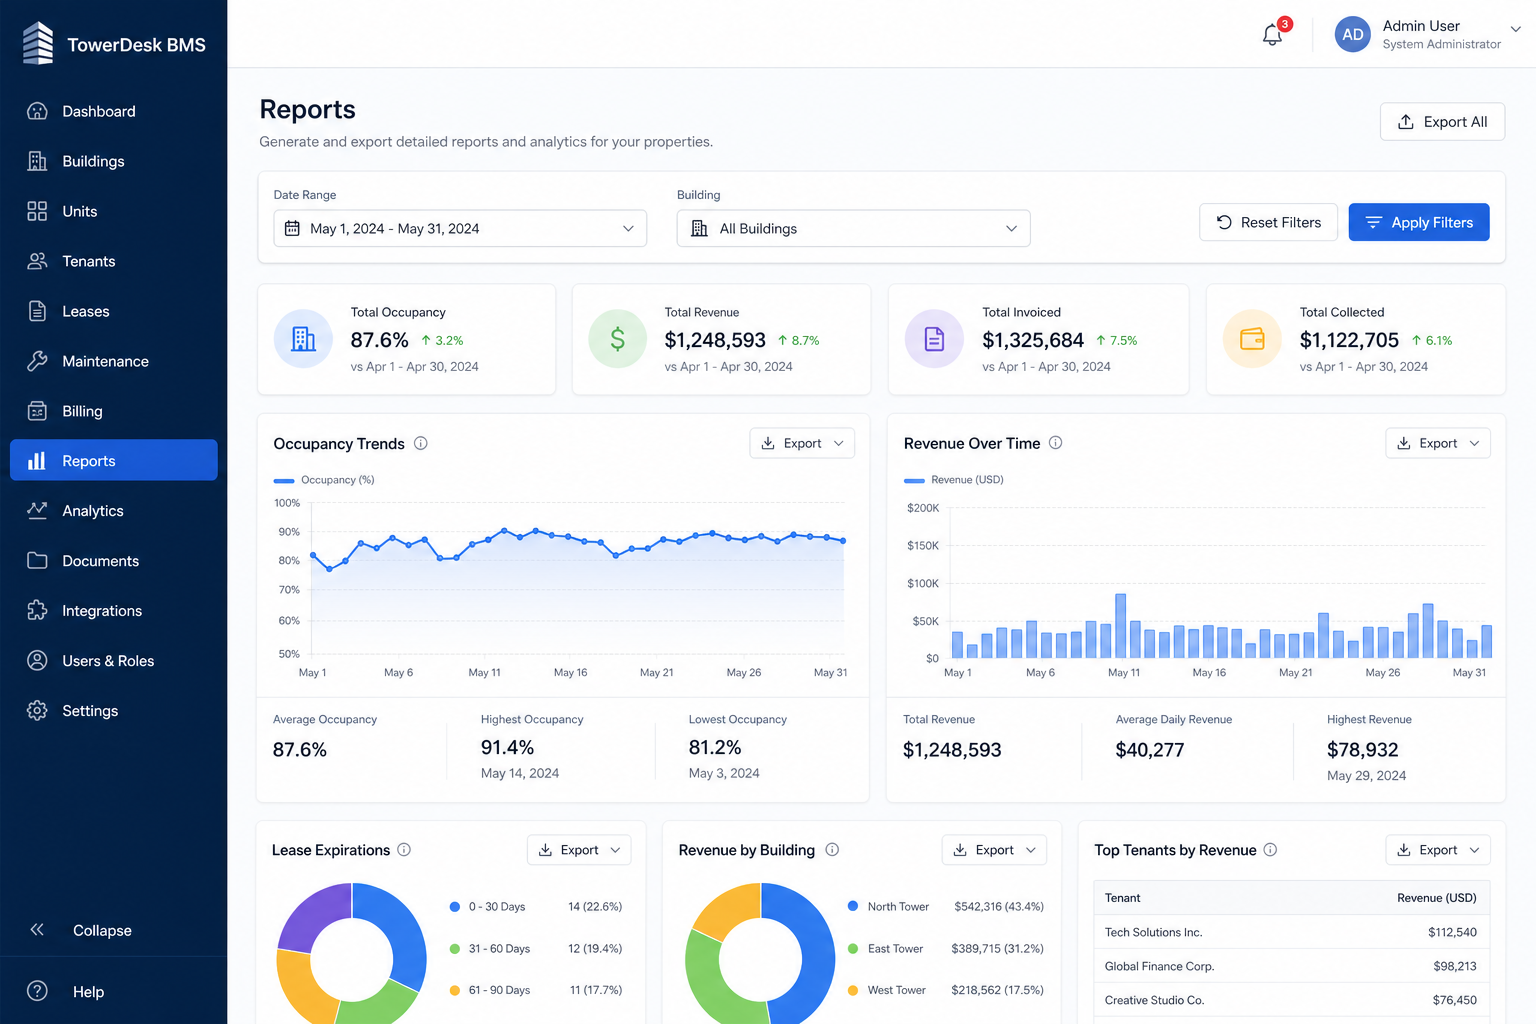1536x1024 pixels.
Task: Click the building icon in Building filter
Action: [700, 228]
